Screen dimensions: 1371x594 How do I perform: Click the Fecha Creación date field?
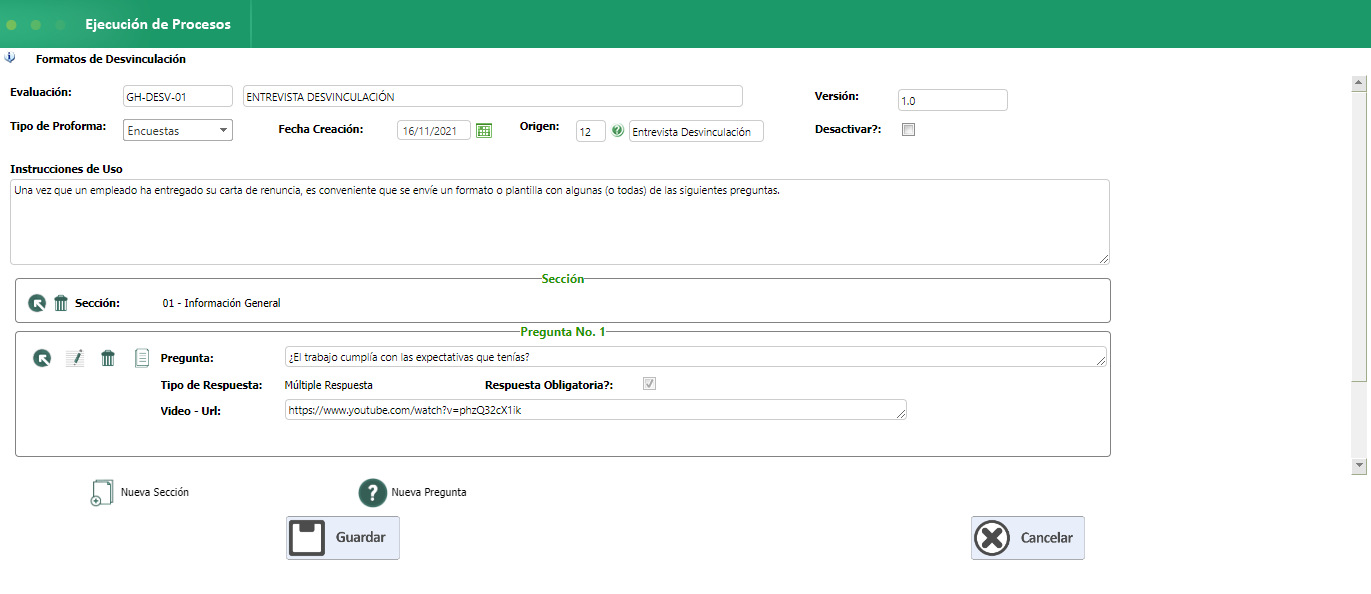pos(434,131)
